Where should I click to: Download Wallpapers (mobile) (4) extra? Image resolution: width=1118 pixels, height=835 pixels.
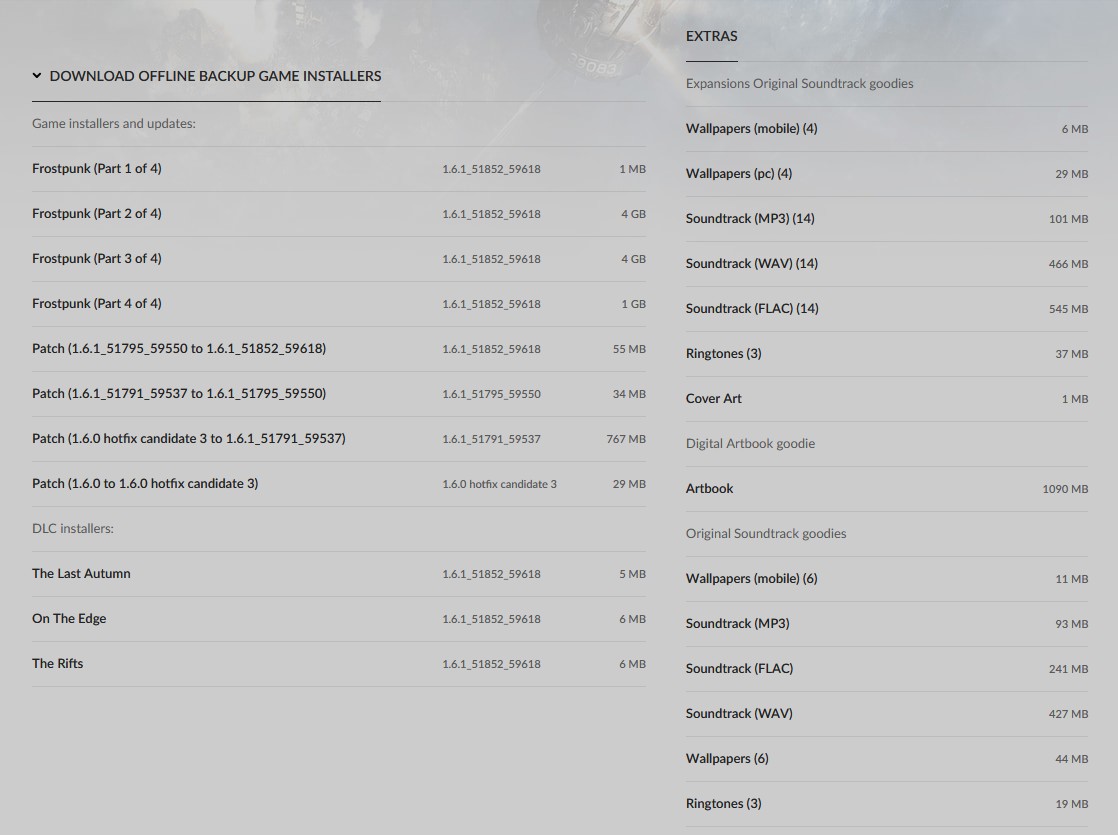point(887,129)
